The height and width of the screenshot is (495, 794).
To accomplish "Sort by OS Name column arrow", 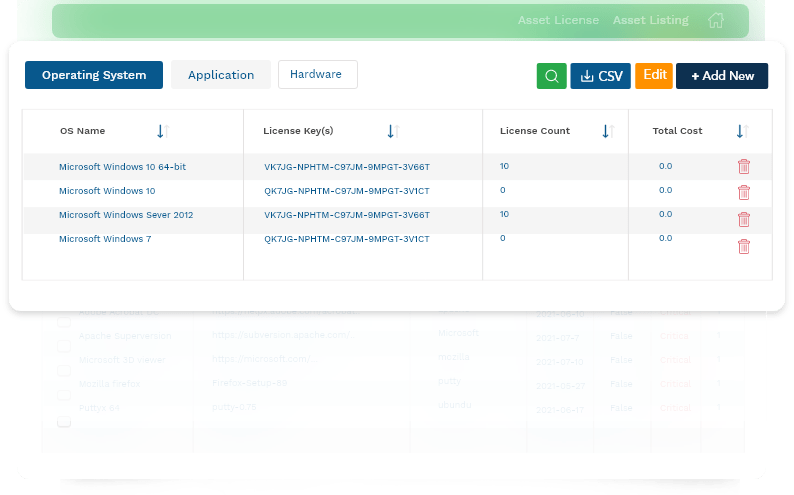I will [163, 131].
